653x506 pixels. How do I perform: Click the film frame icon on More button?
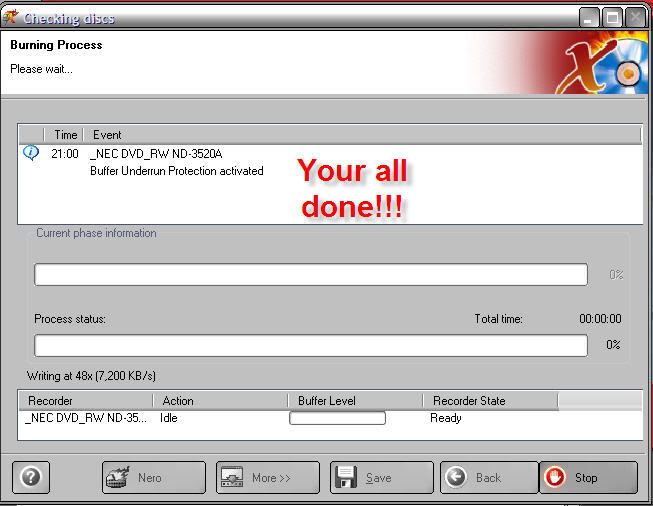click(x=232, y=477)
